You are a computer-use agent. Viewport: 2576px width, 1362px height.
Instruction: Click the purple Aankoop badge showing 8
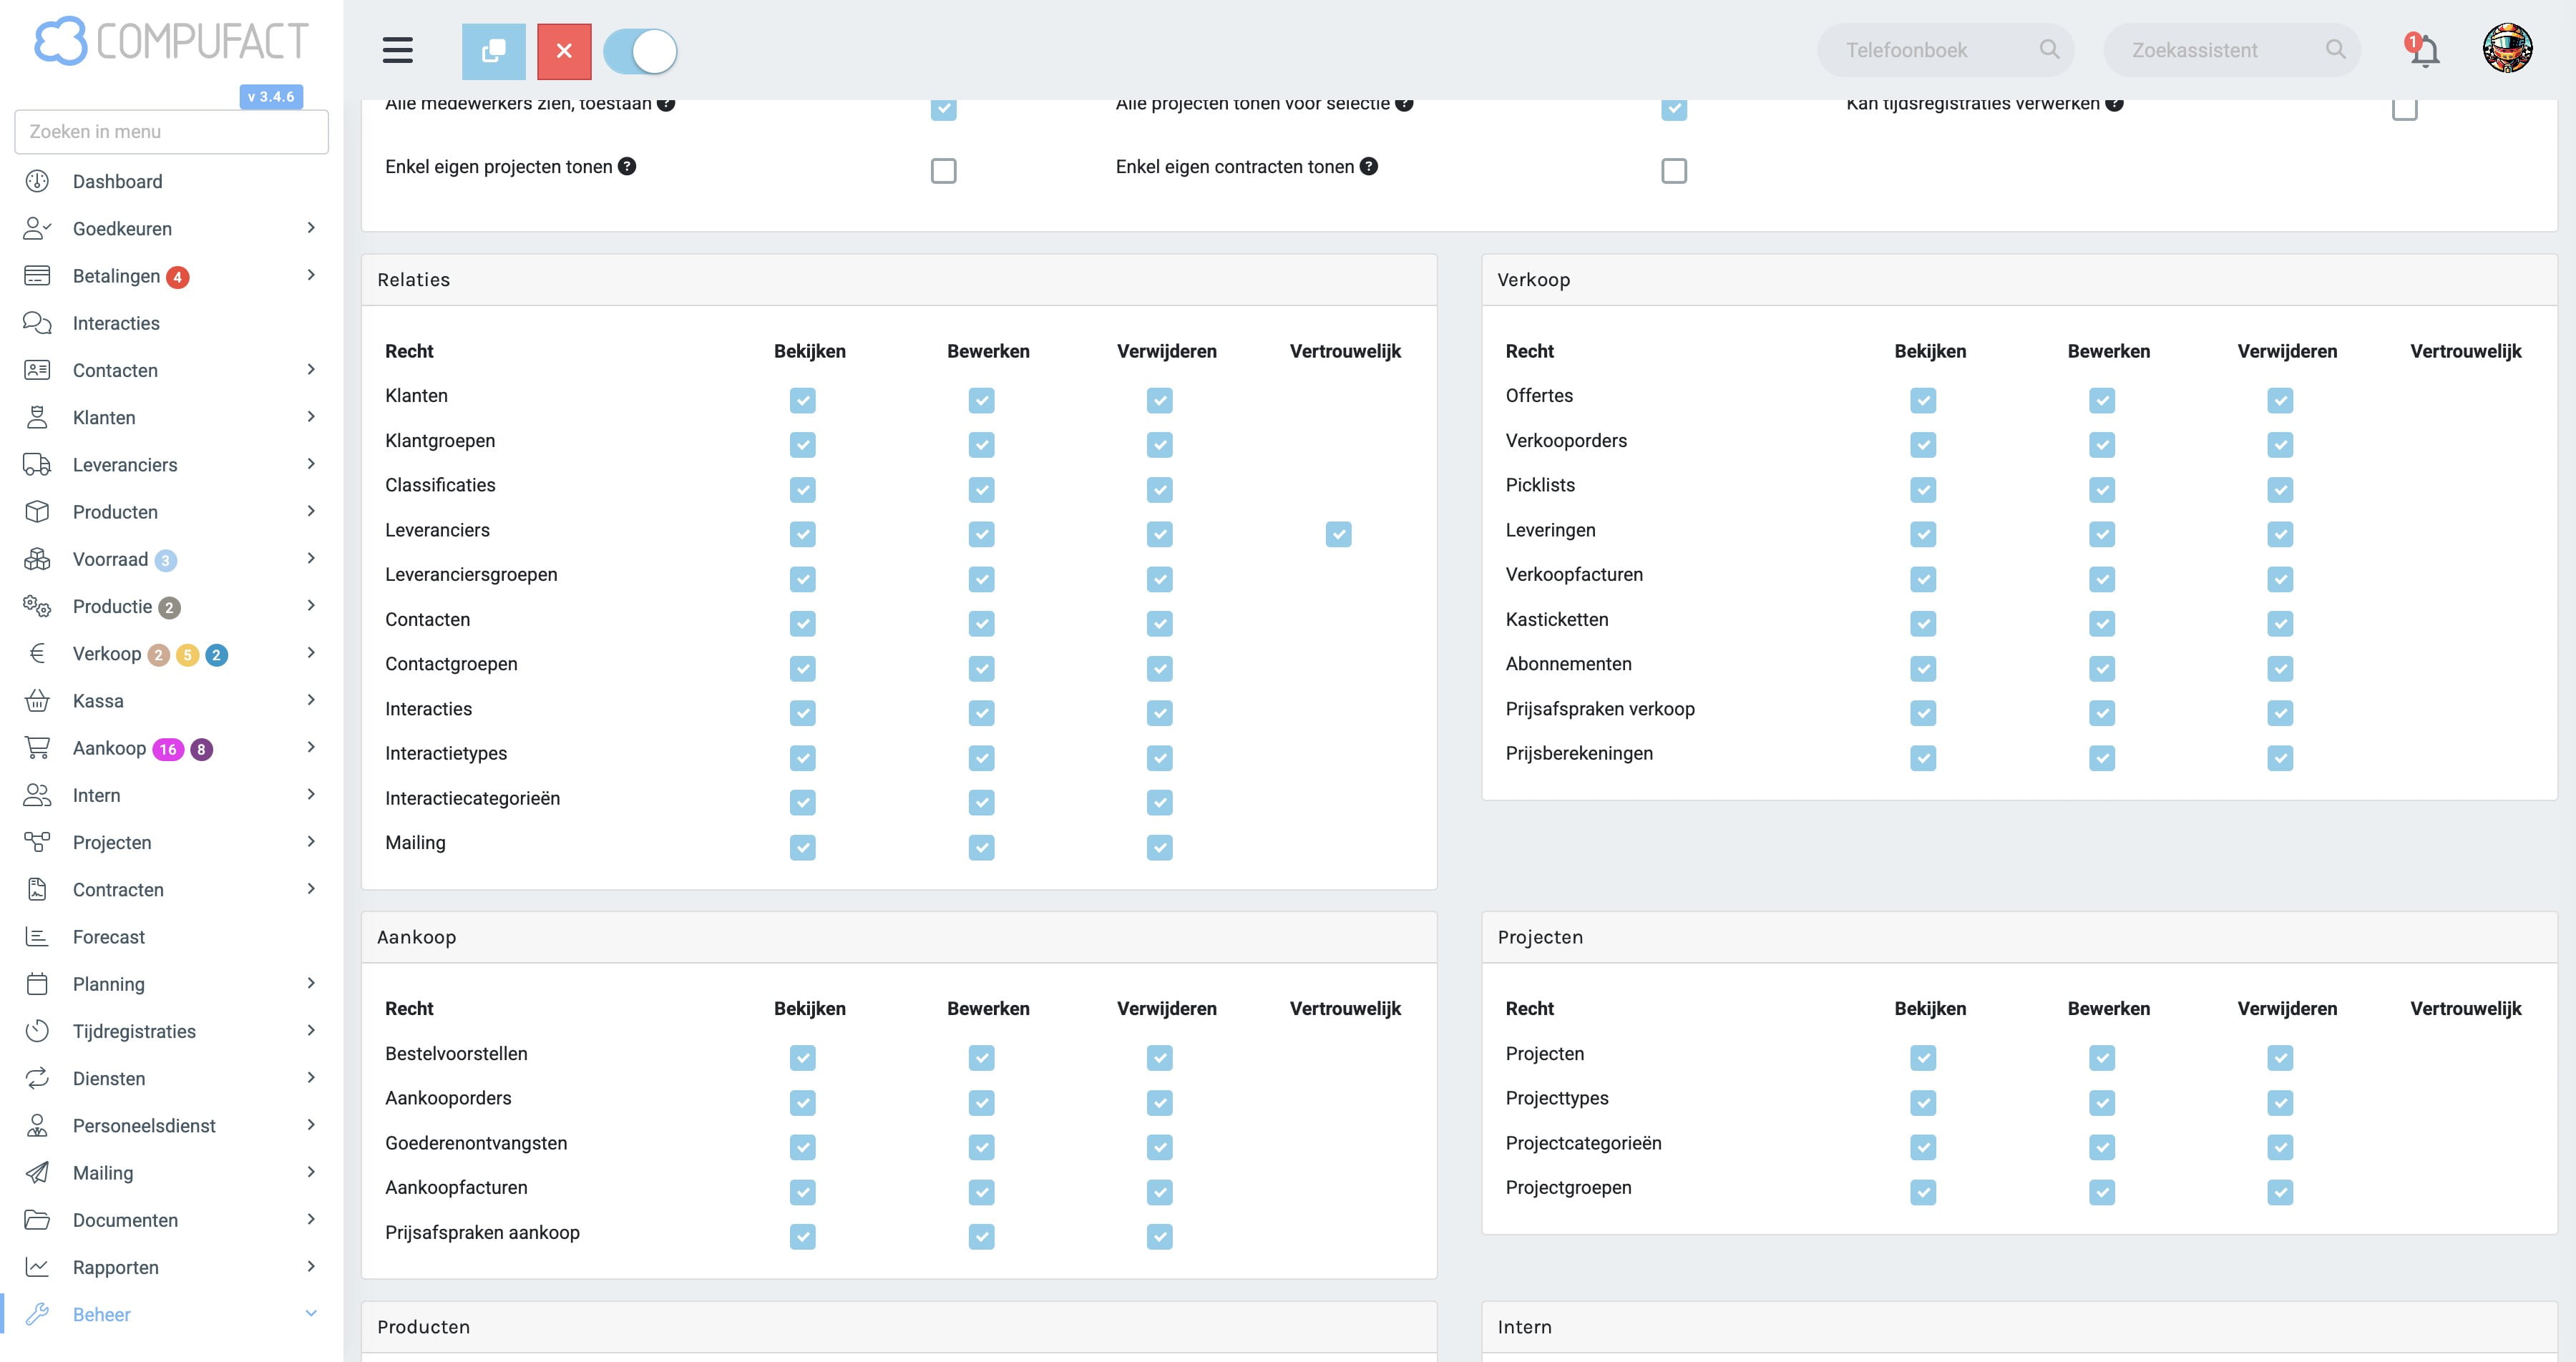point(201,749)
